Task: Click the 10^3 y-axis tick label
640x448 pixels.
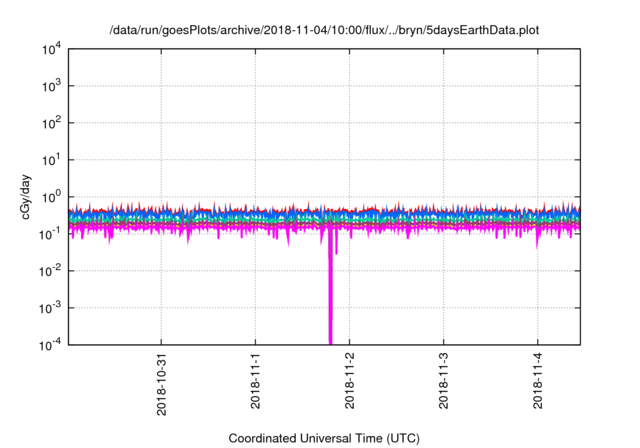Action: click(x=51, y=86)
